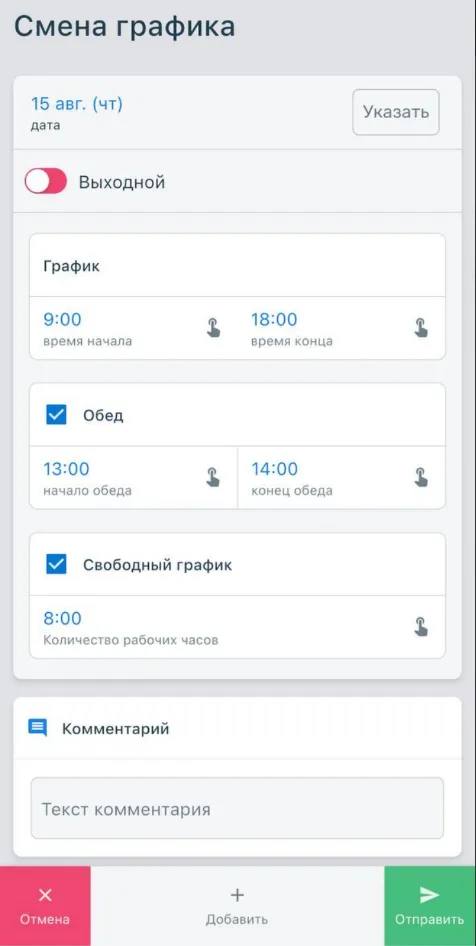Screen dimensions: 476x946
Task: Tap the hand icon for working hours 8:00
Action: coord(421,627)
